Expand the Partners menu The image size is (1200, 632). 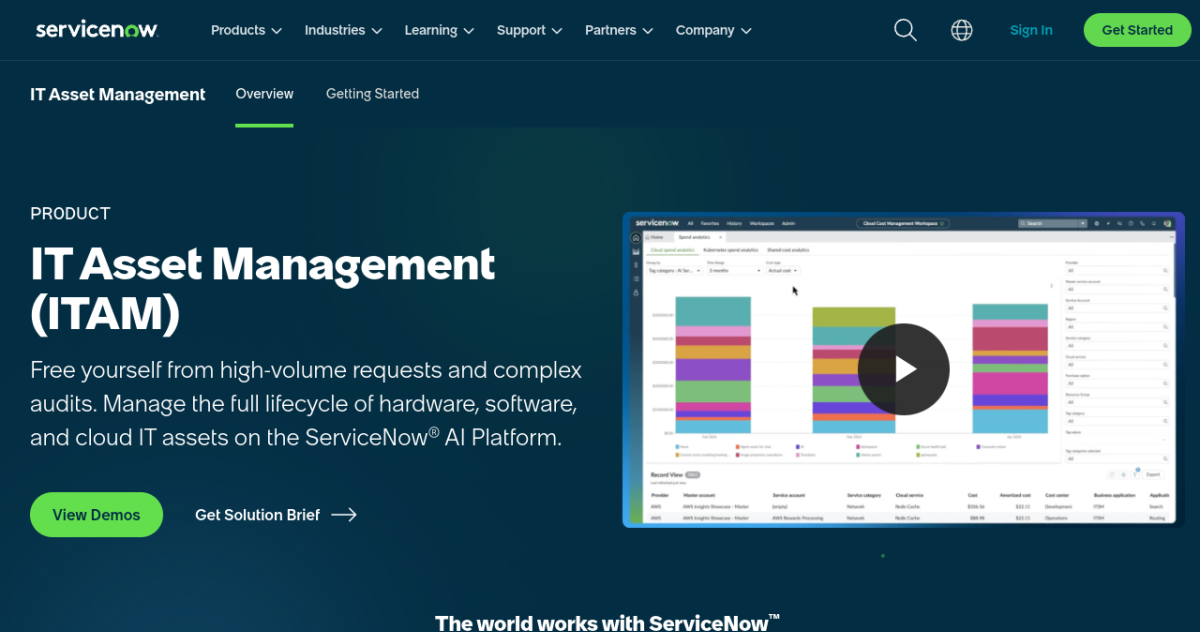tap(619, 30)
